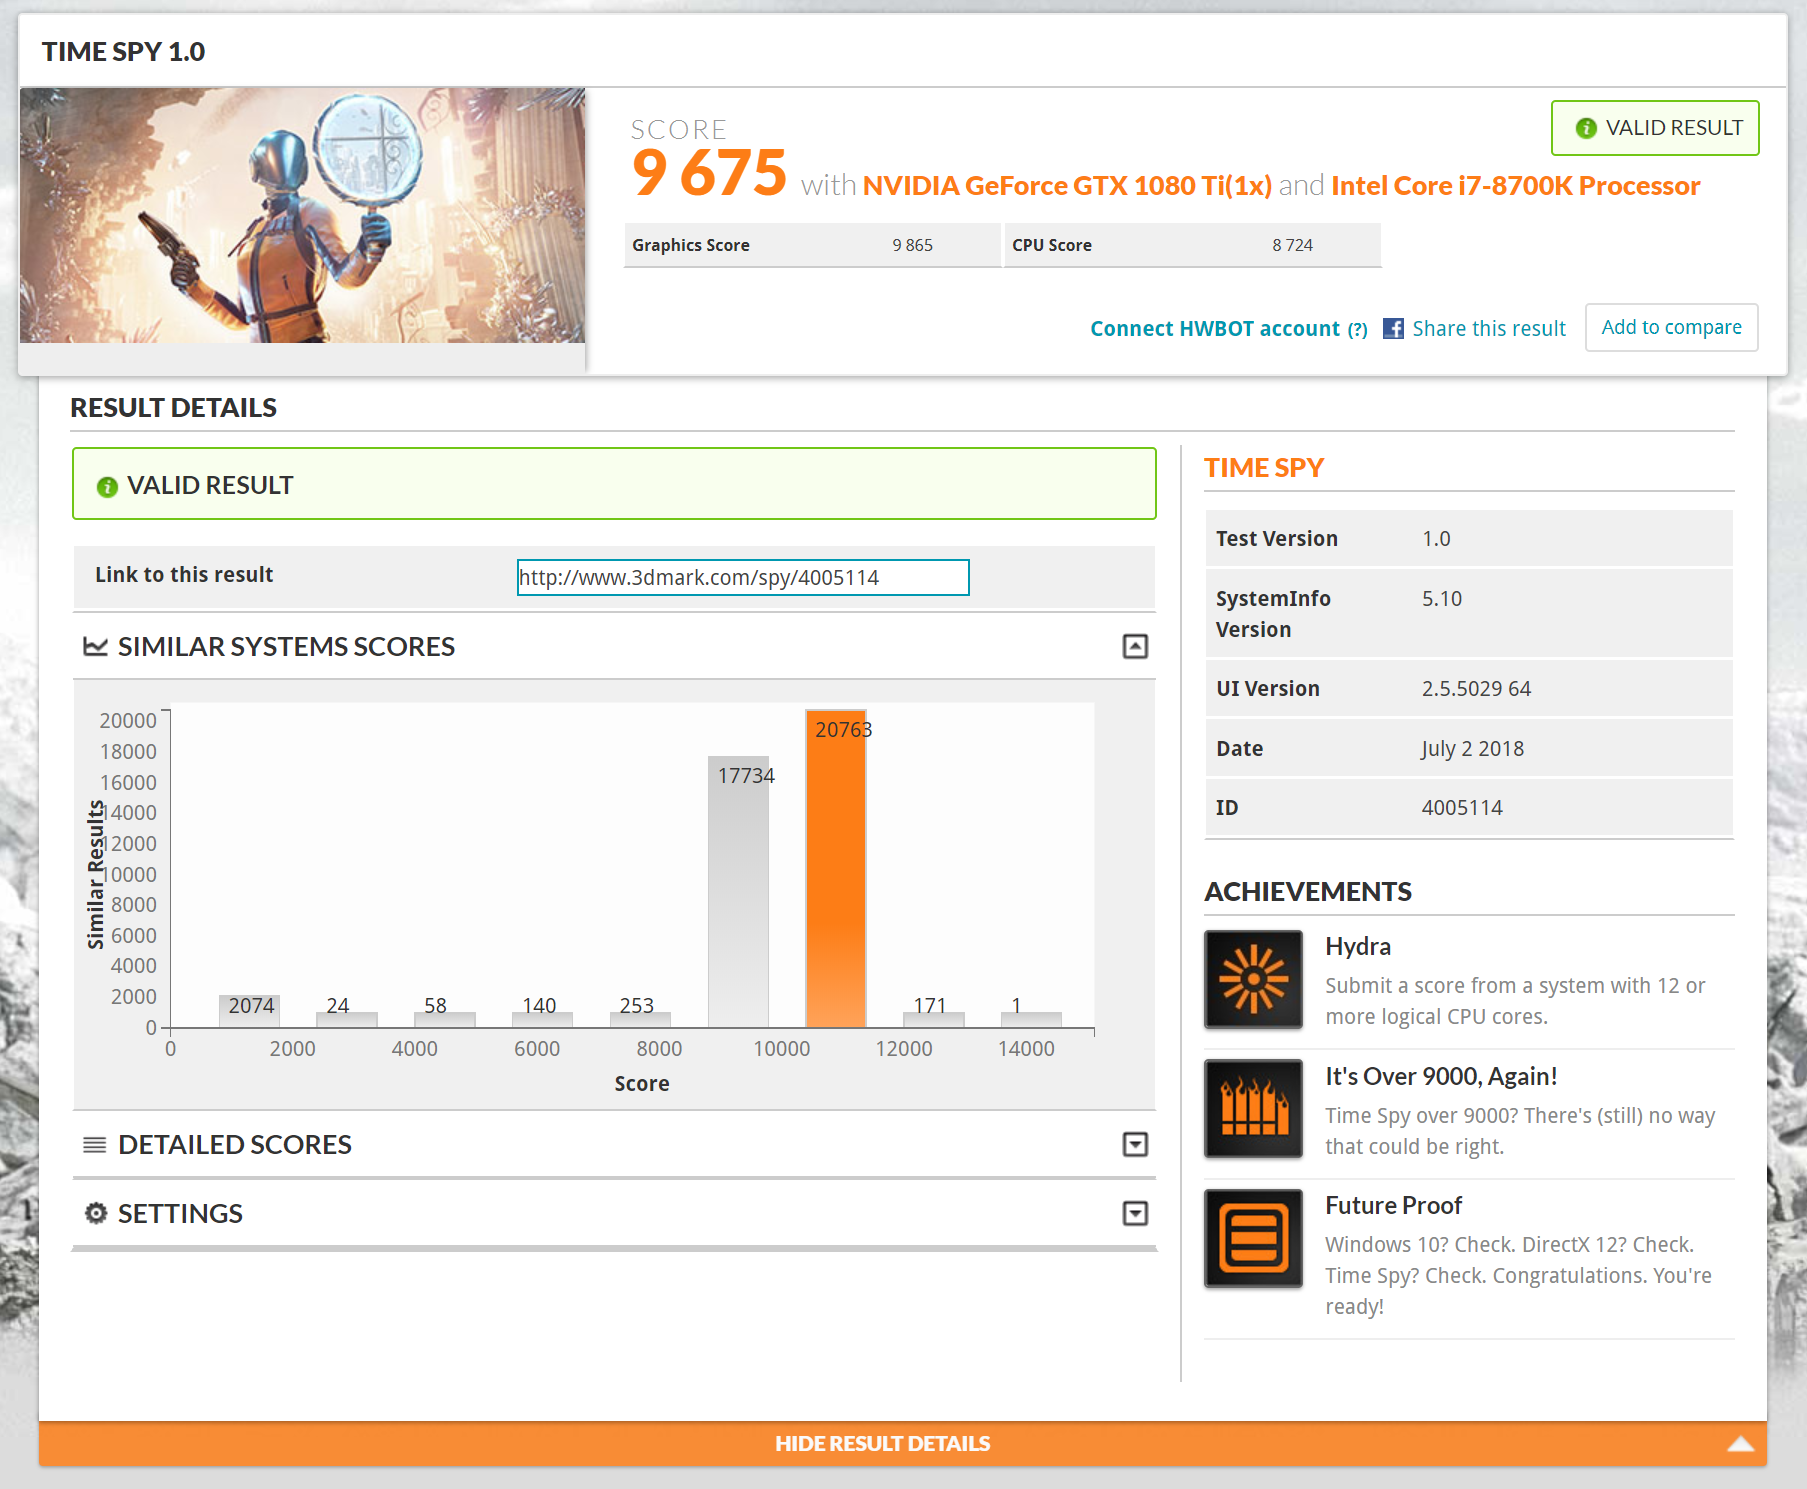Image resolution: width=1807 pixels, height=1489 pixels.
Task: Collapse the Similar Systems Scores section
Action: point(1135,646)
